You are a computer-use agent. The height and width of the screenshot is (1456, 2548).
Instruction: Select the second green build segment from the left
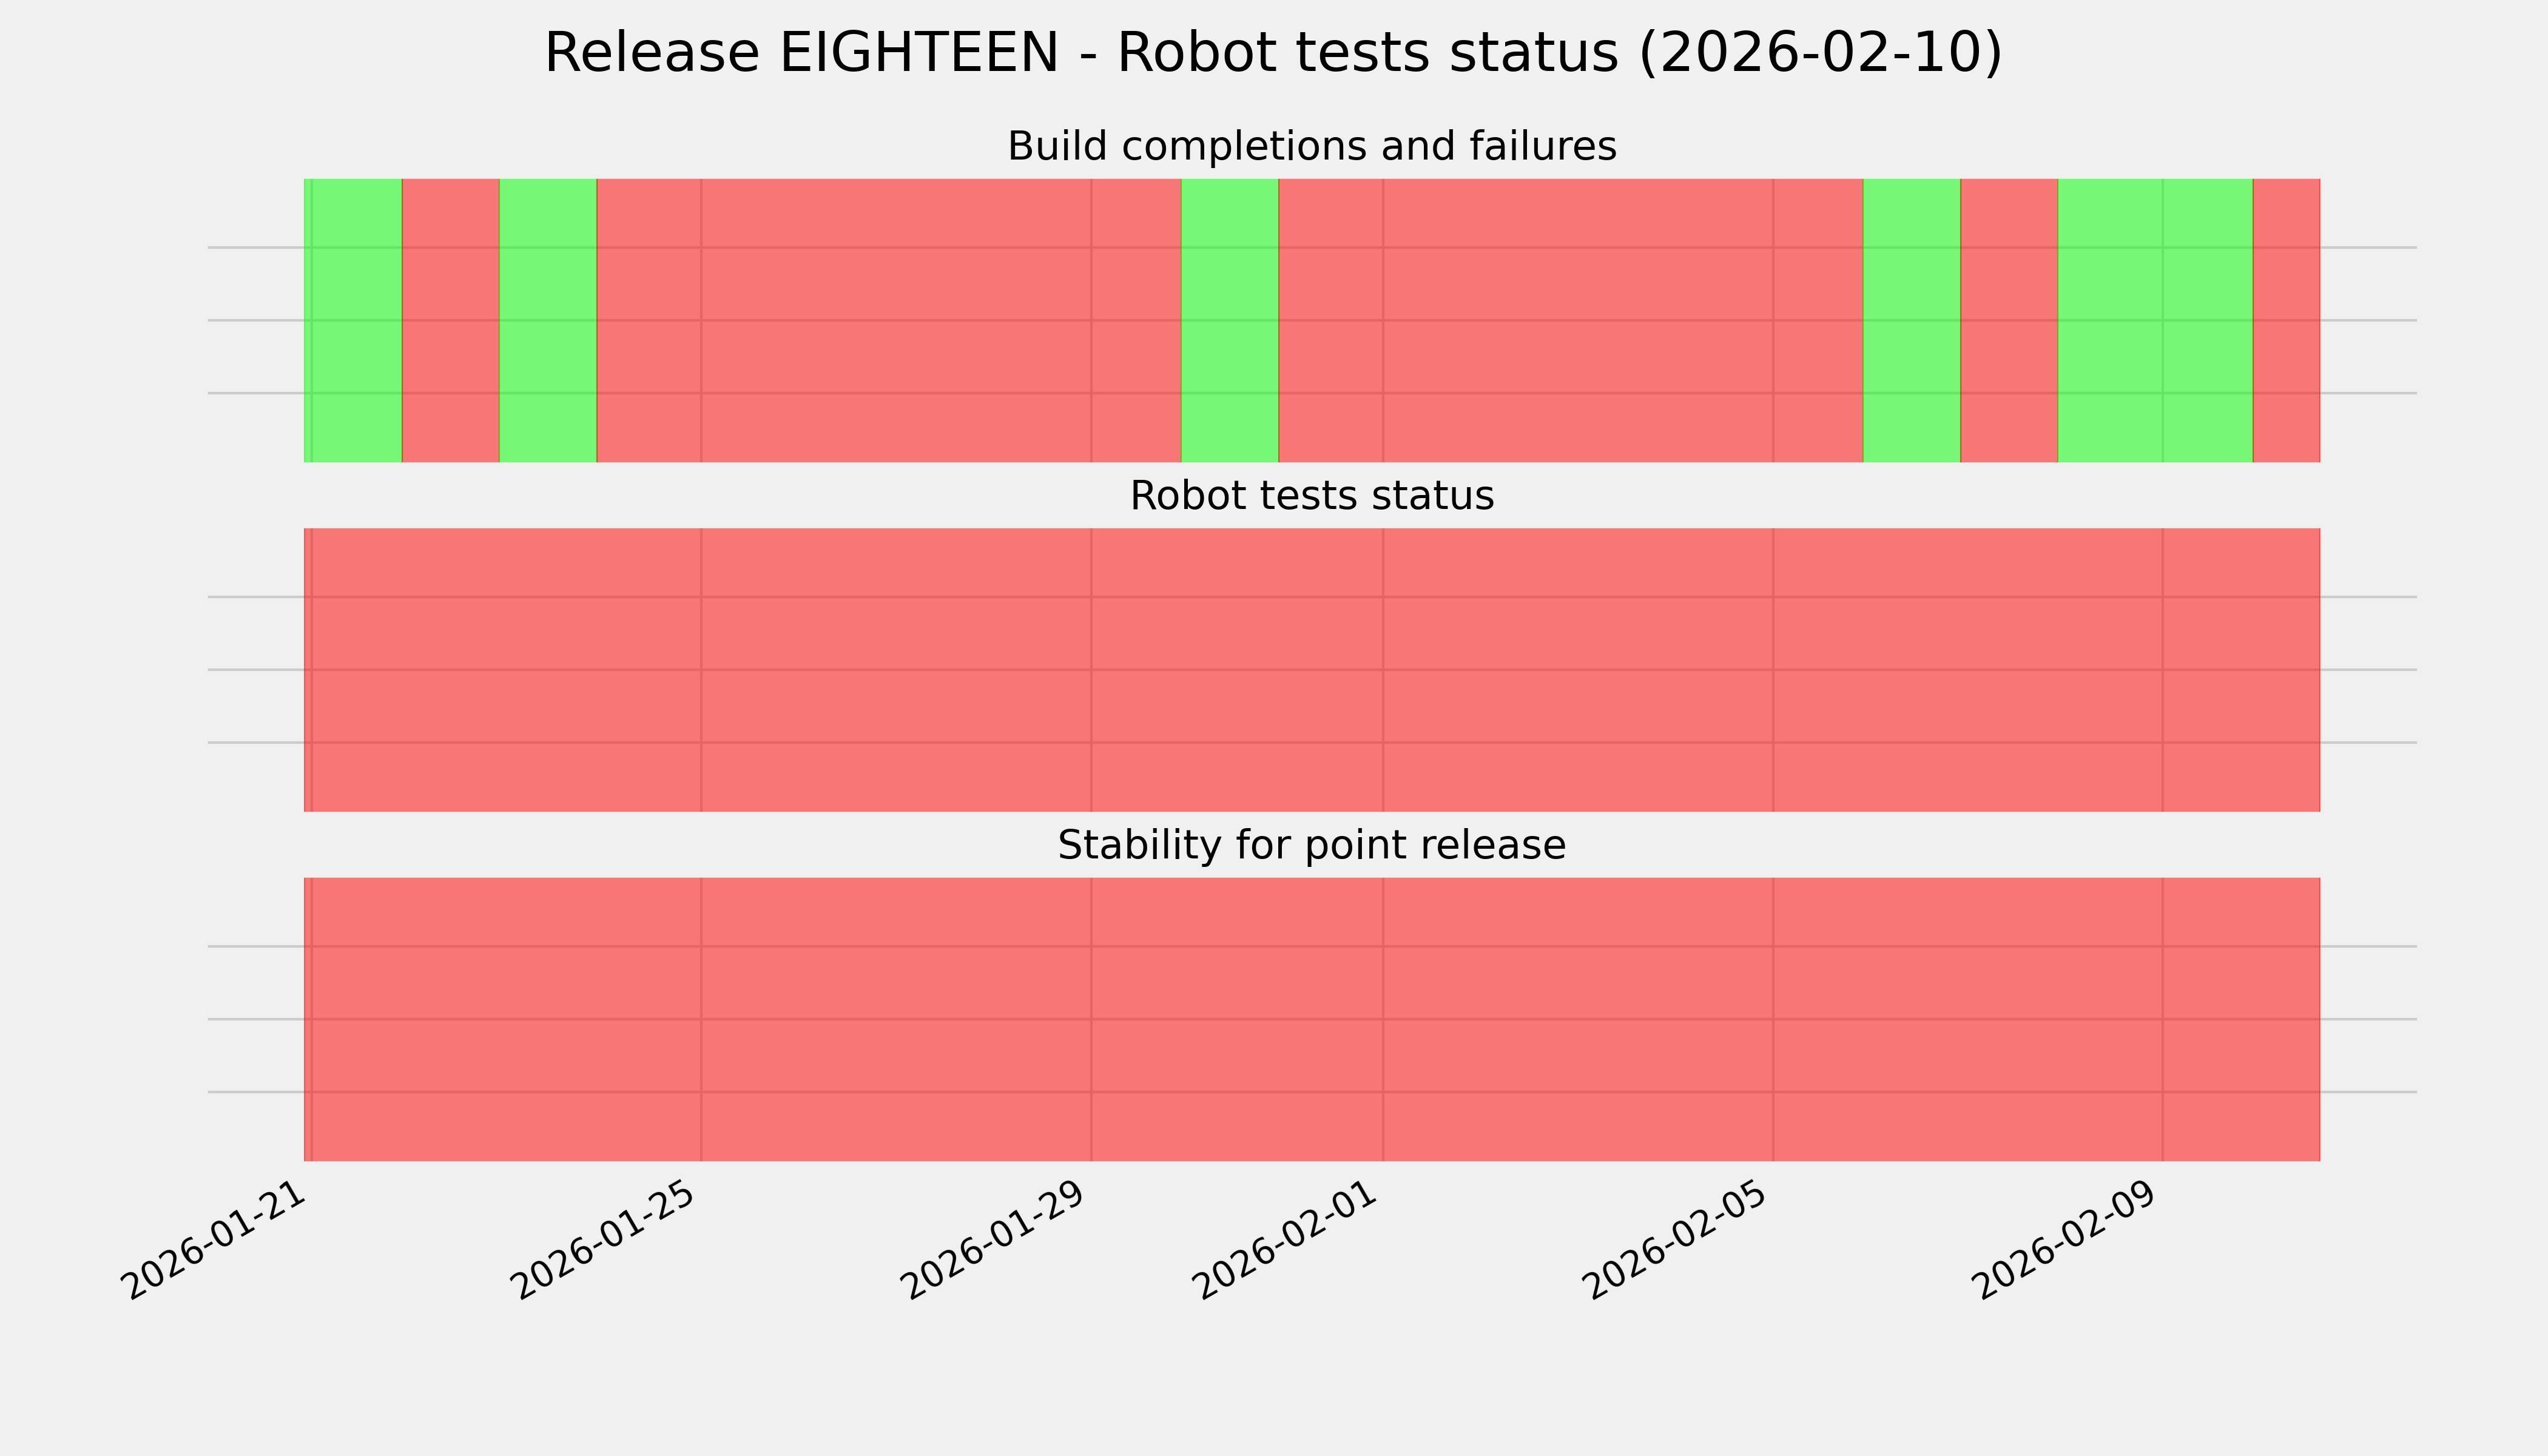click(548, 320)
